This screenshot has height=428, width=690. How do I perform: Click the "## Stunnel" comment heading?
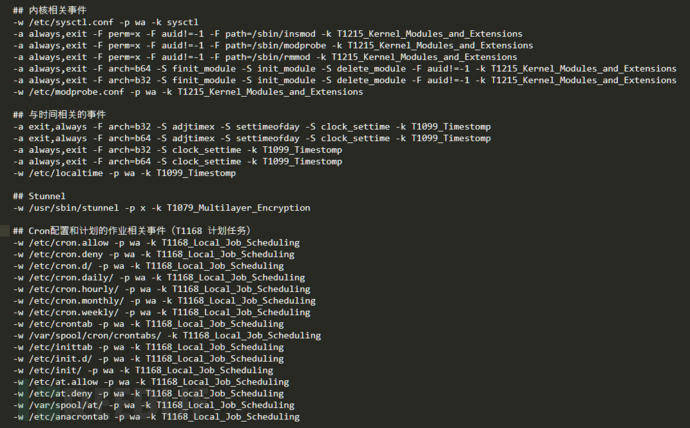click(x=39, y=196)
